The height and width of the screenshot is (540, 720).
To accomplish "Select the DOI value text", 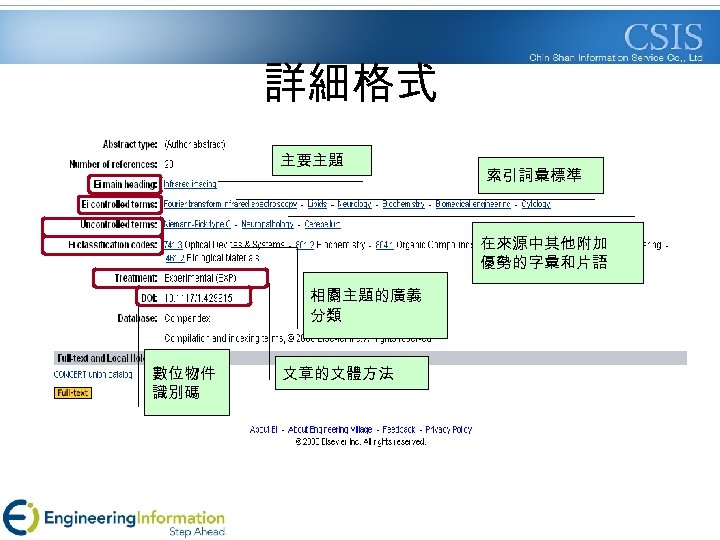I will click(x=198, y=298).
